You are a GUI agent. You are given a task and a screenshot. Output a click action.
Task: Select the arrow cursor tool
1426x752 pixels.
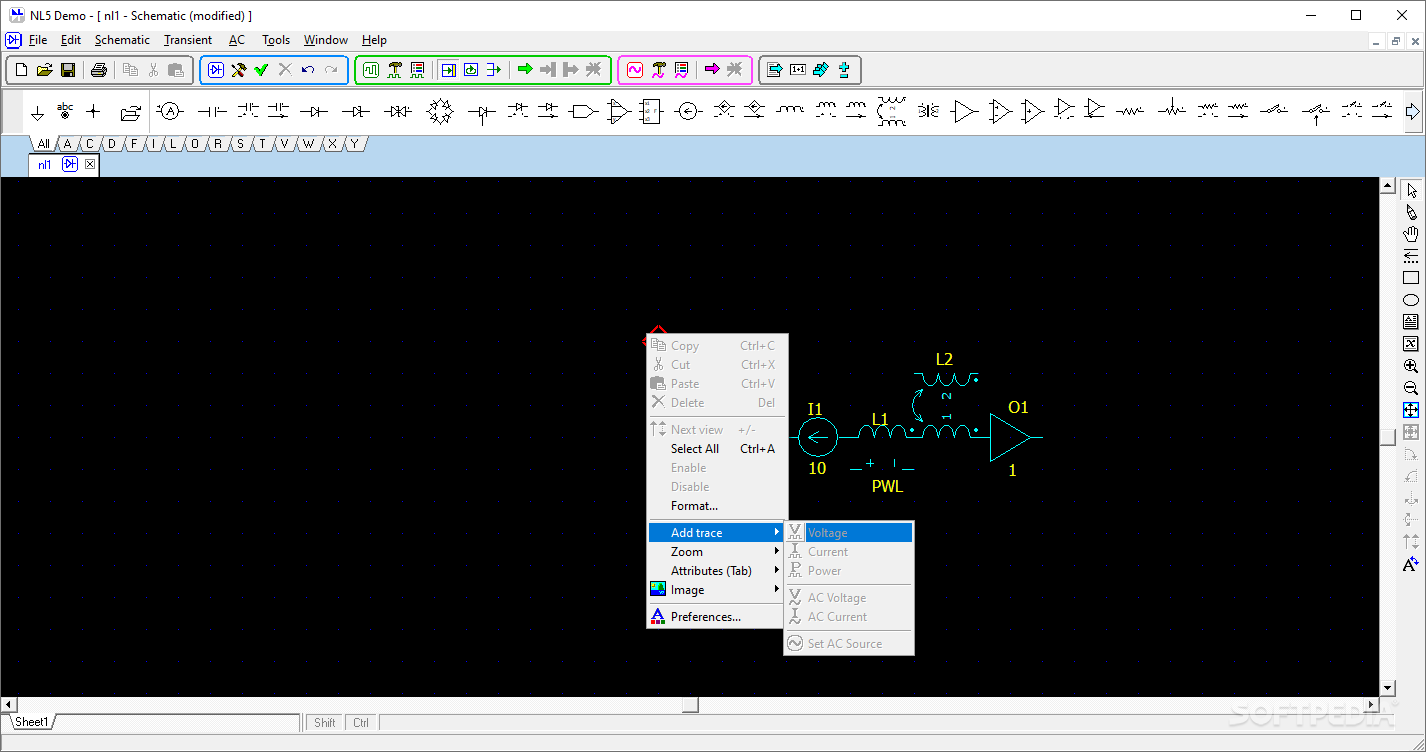pyautogui.click(x=1411, y=190)
